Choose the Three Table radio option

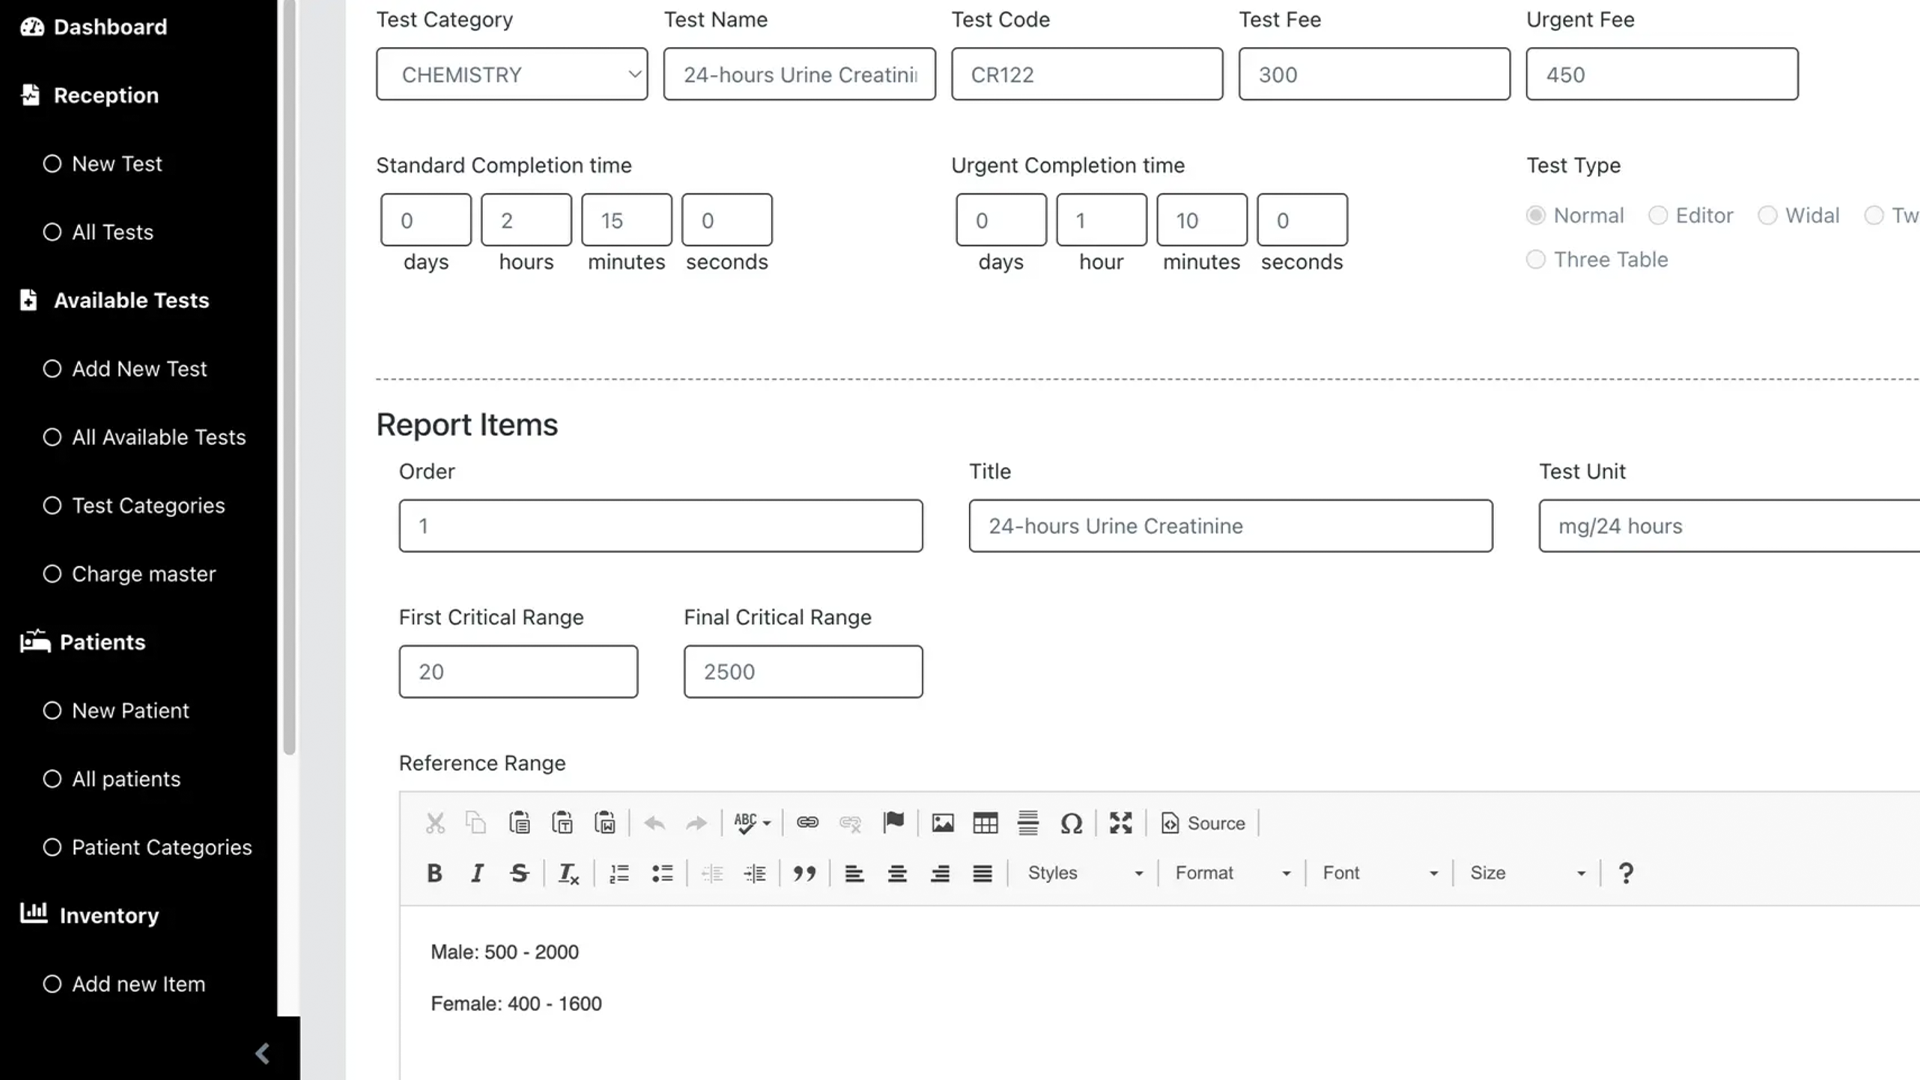(x=1536, y=260)
